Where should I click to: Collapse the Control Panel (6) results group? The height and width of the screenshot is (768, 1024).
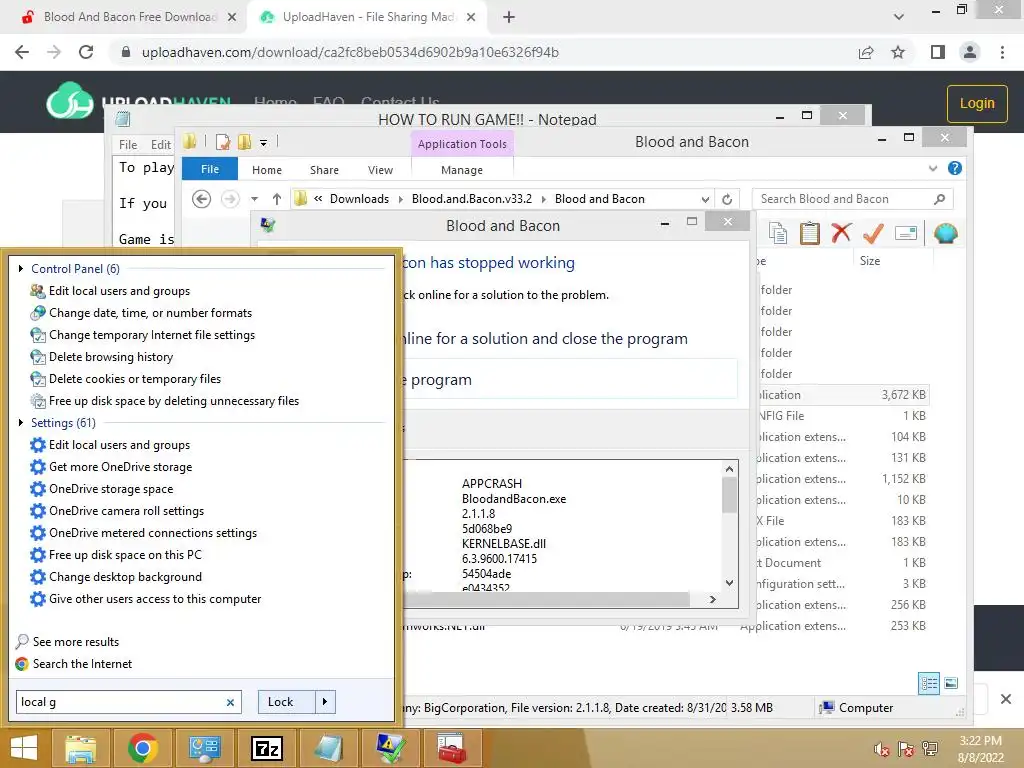click(21, 268)
